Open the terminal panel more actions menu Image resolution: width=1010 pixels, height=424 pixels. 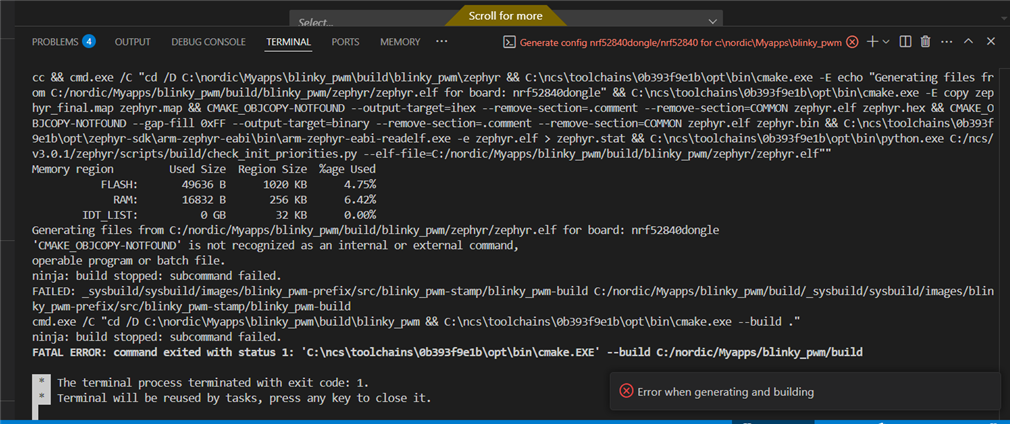[x=946, y=42]
